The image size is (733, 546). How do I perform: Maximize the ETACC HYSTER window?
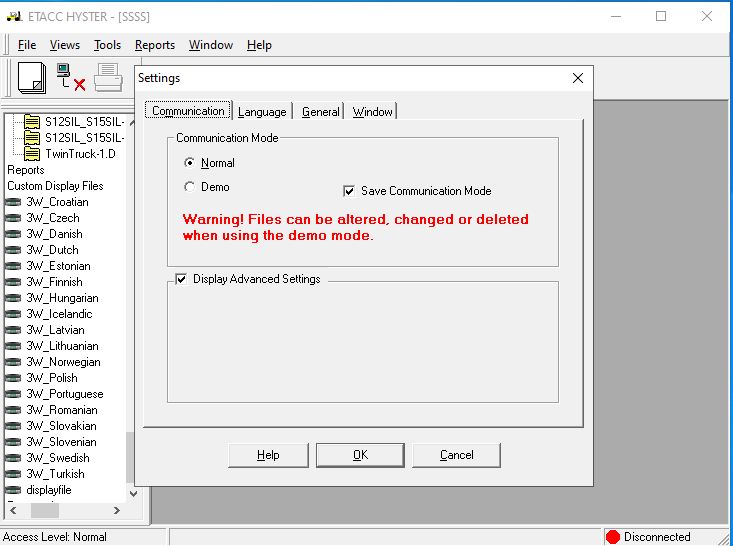click(661, 16)
